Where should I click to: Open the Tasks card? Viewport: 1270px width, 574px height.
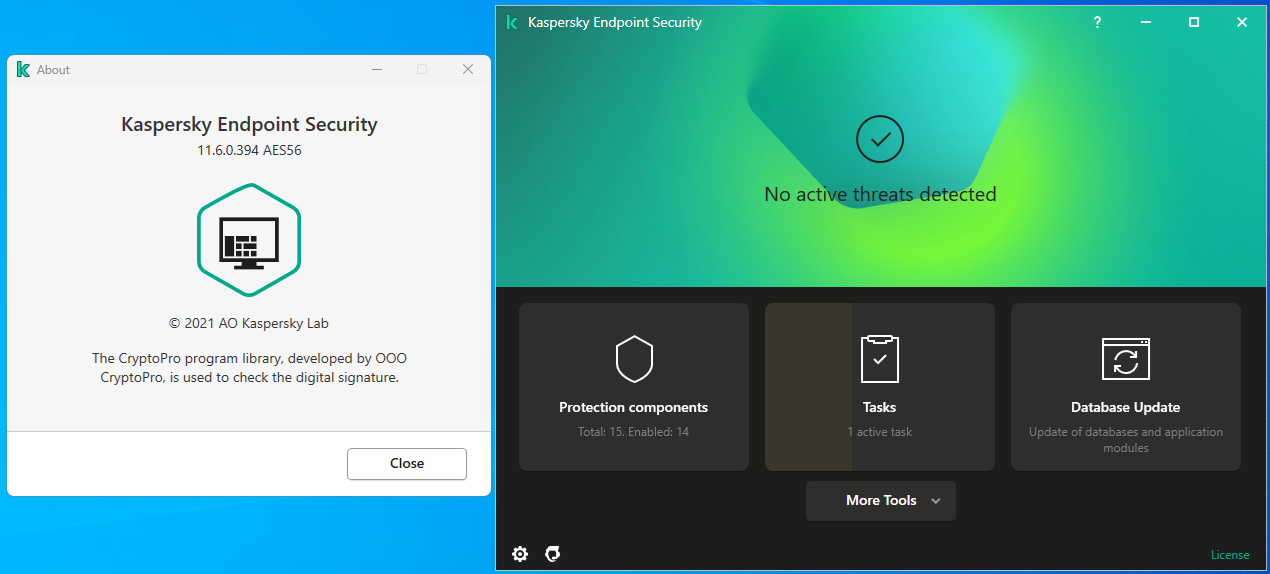point(880,387)
